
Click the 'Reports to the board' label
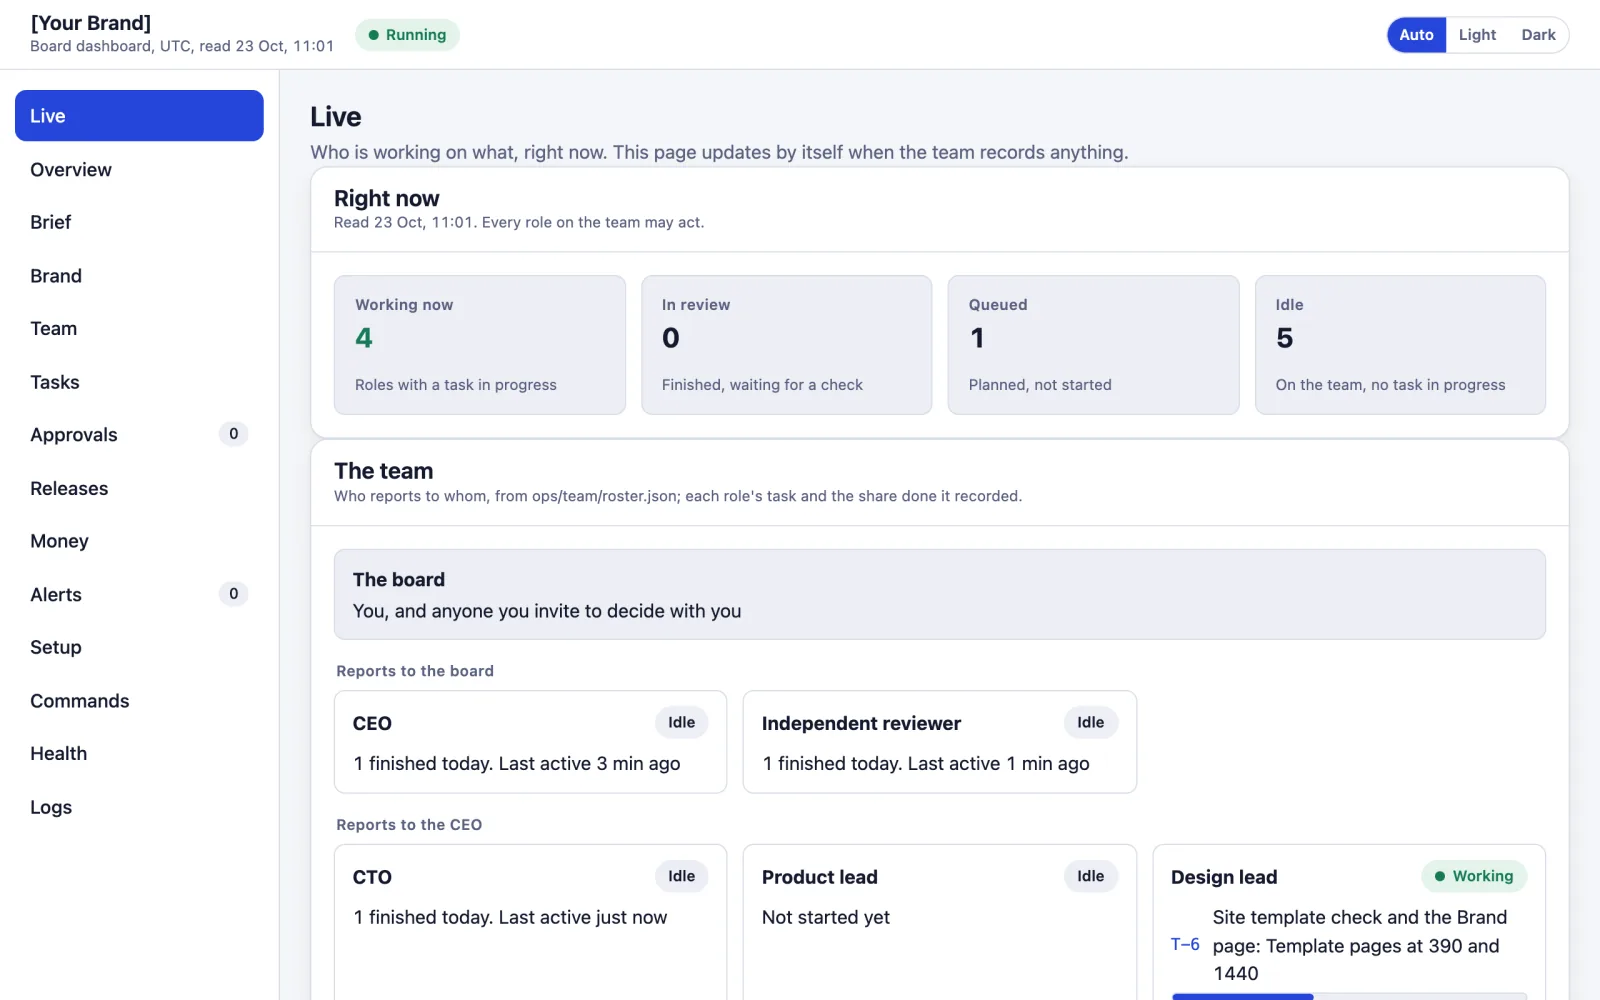click(x=415, y=671)
